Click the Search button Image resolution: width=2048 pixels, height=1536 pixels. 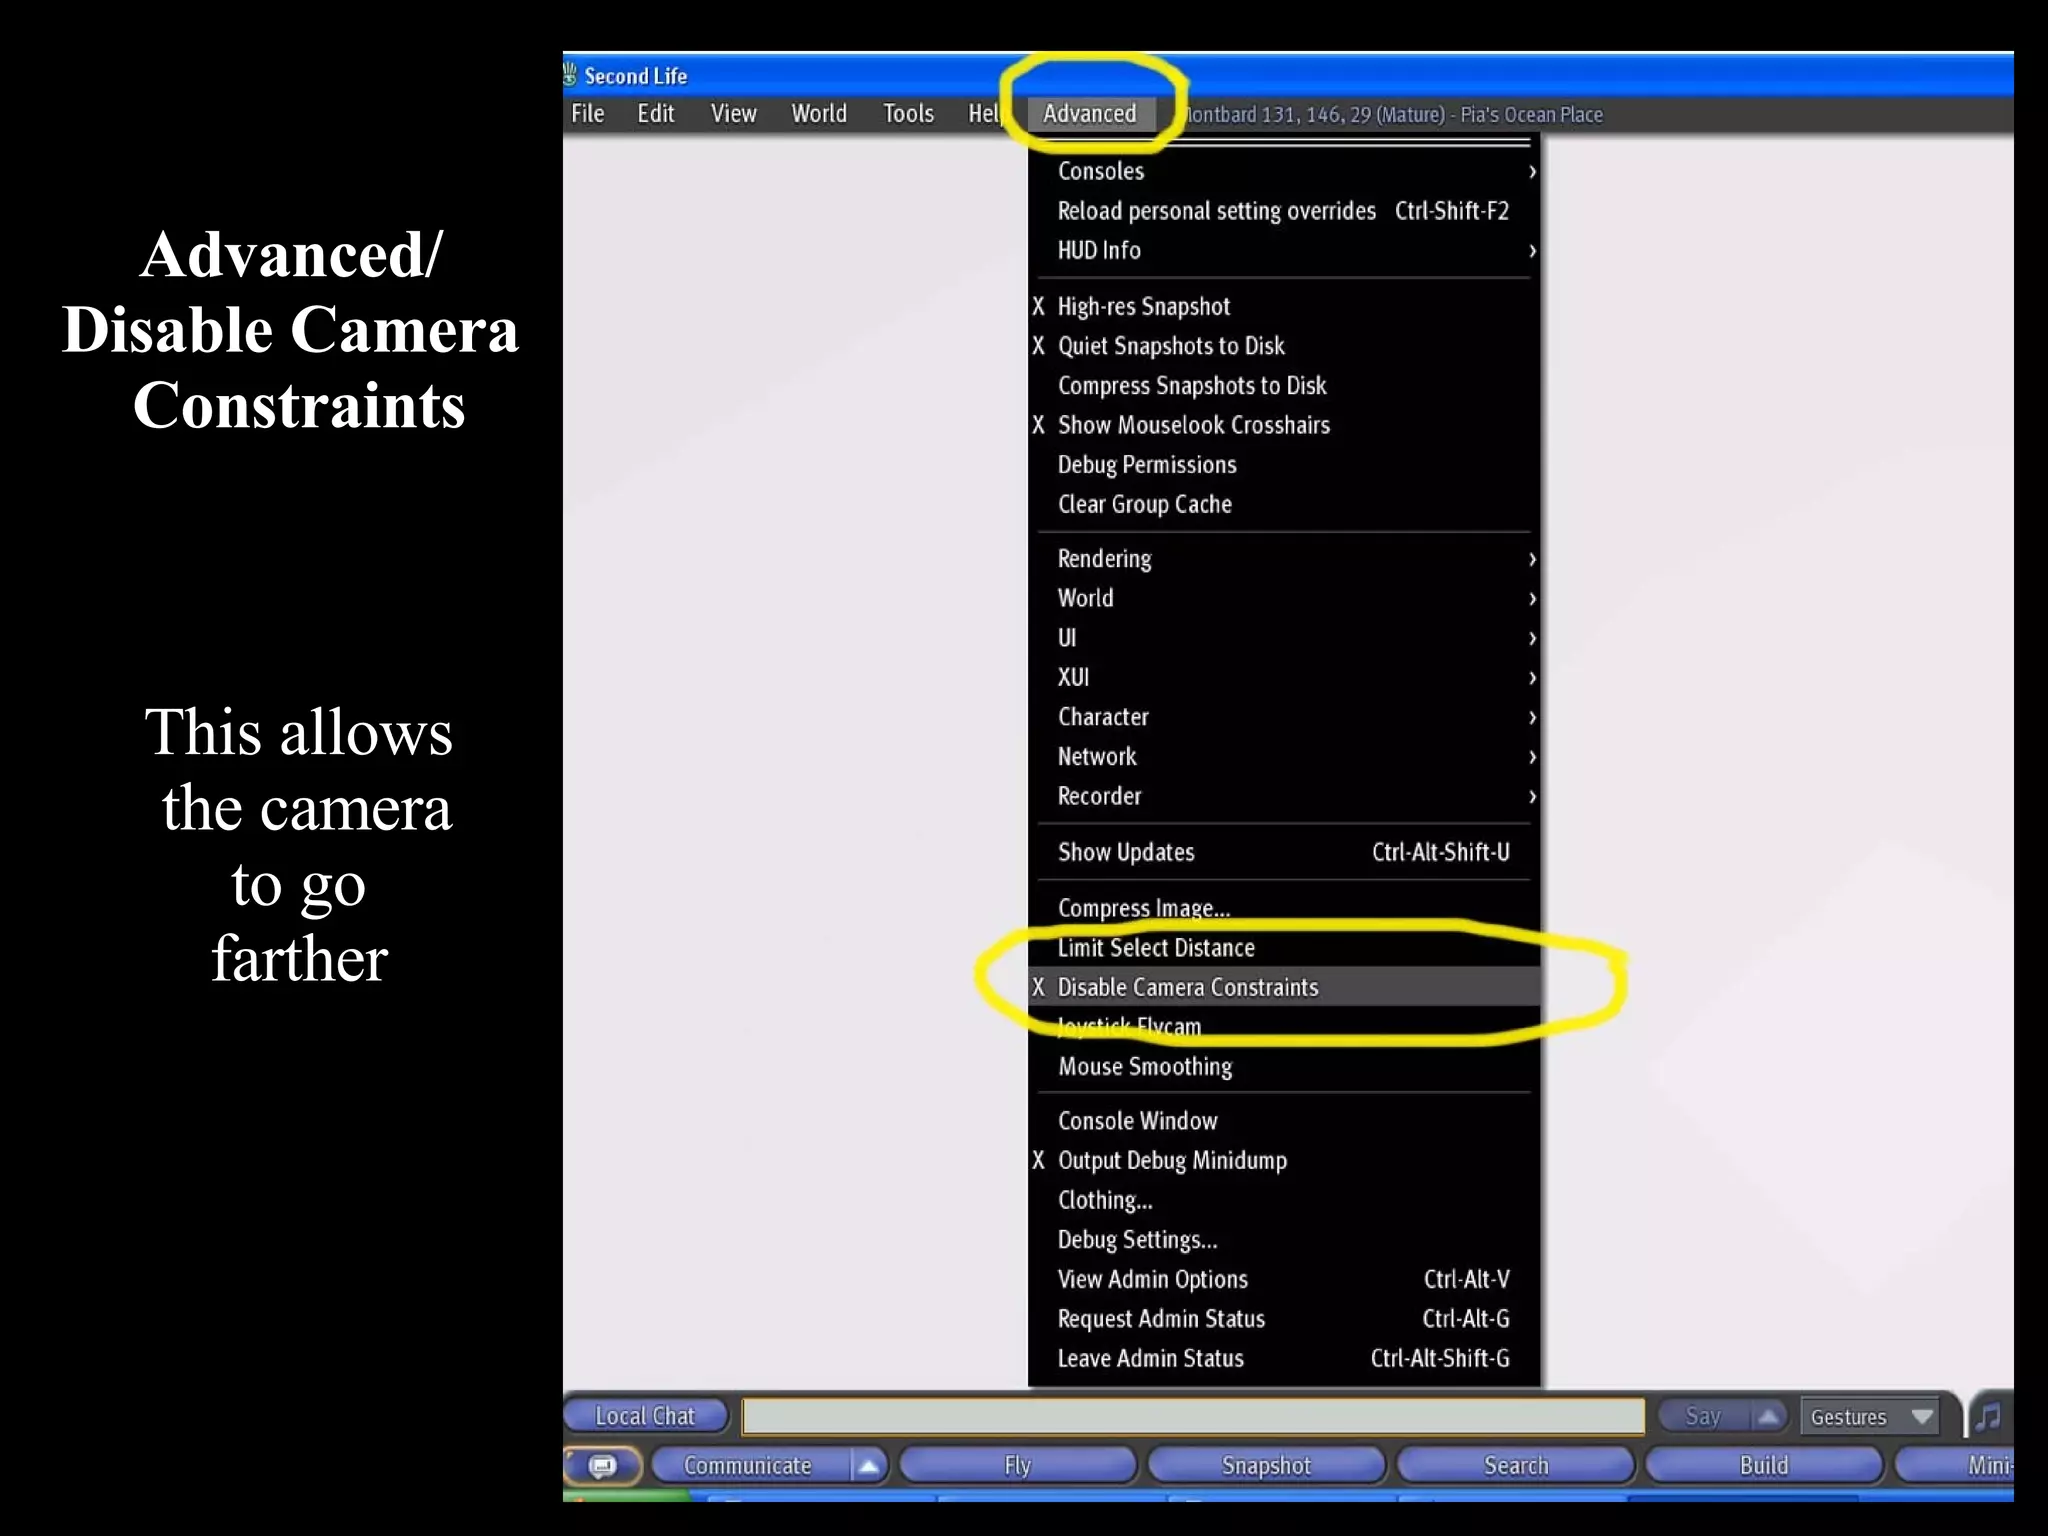point(1516,1466)
